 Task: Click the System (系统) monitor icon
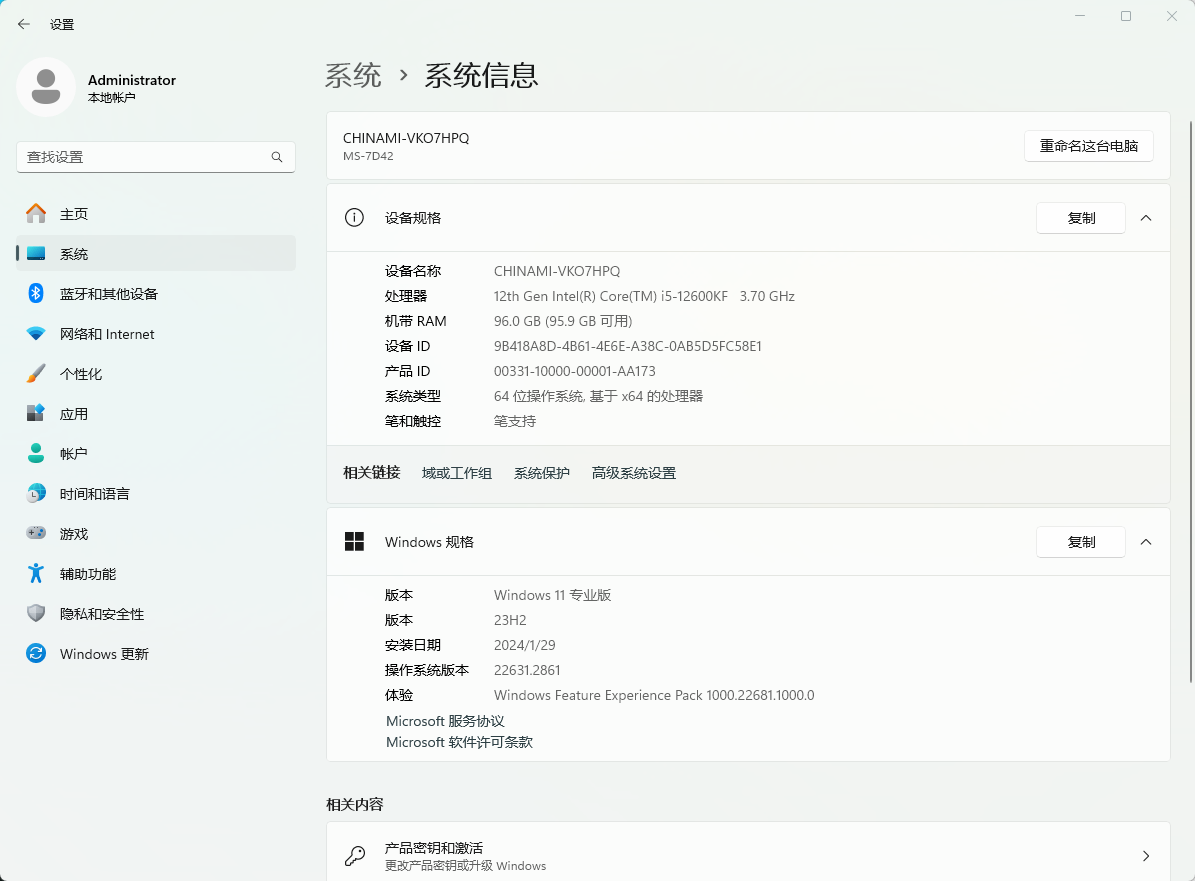click(36, 254)
